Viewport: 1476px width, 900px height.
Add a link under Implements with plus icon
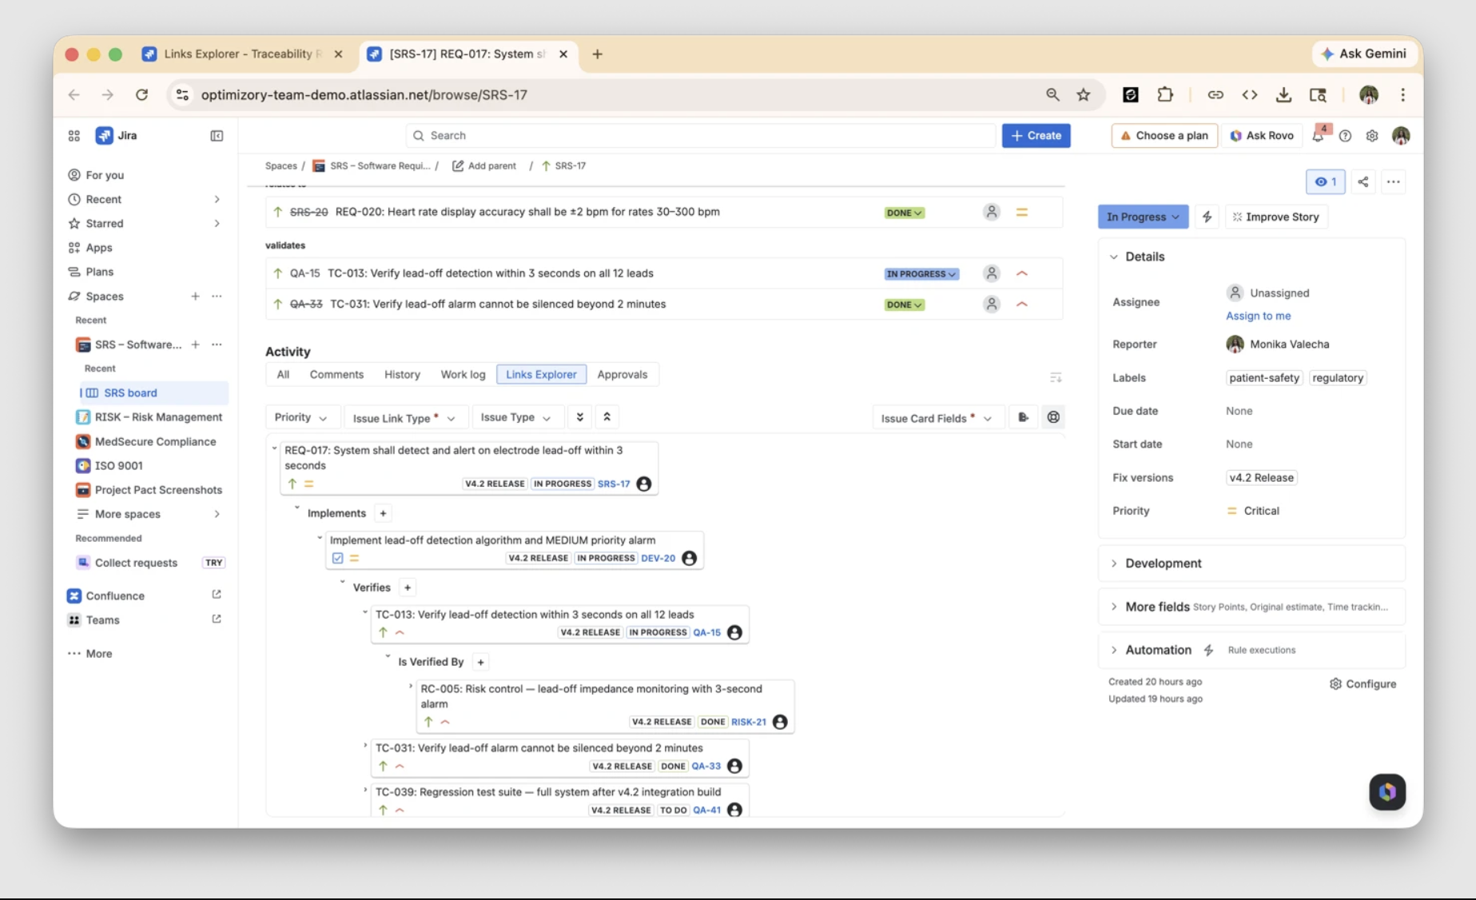(x=383, y=513)
